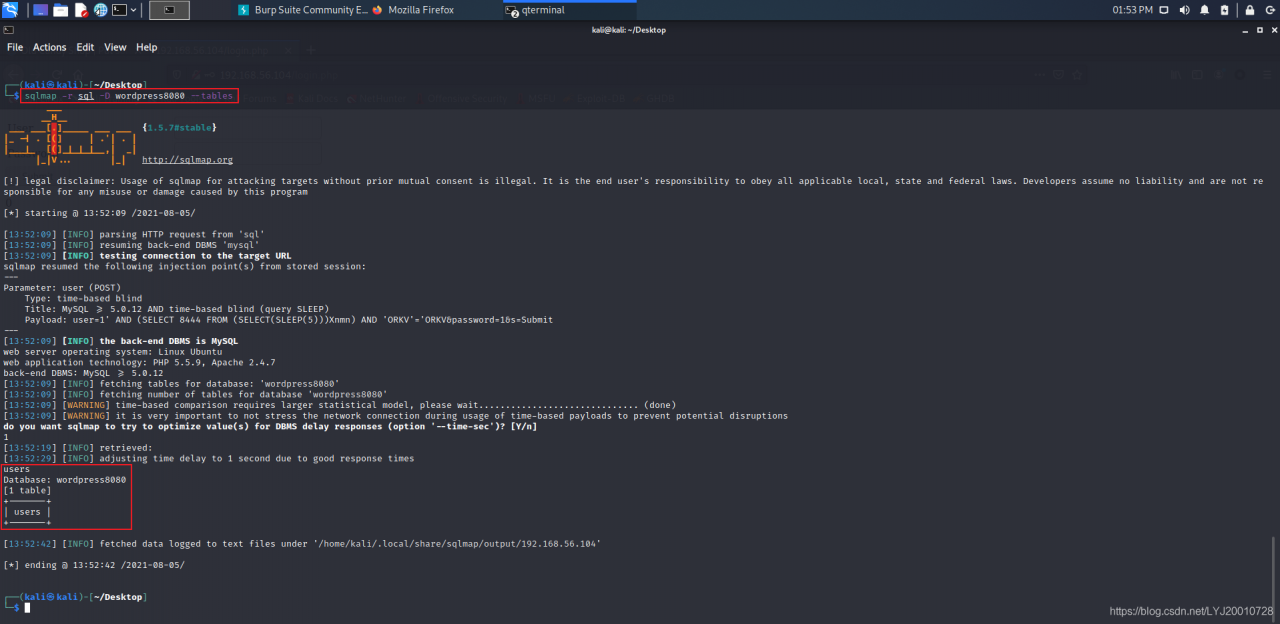Show notifications via bell icon
This screenshot has height=624, width=1280.
coord(1205,10)
